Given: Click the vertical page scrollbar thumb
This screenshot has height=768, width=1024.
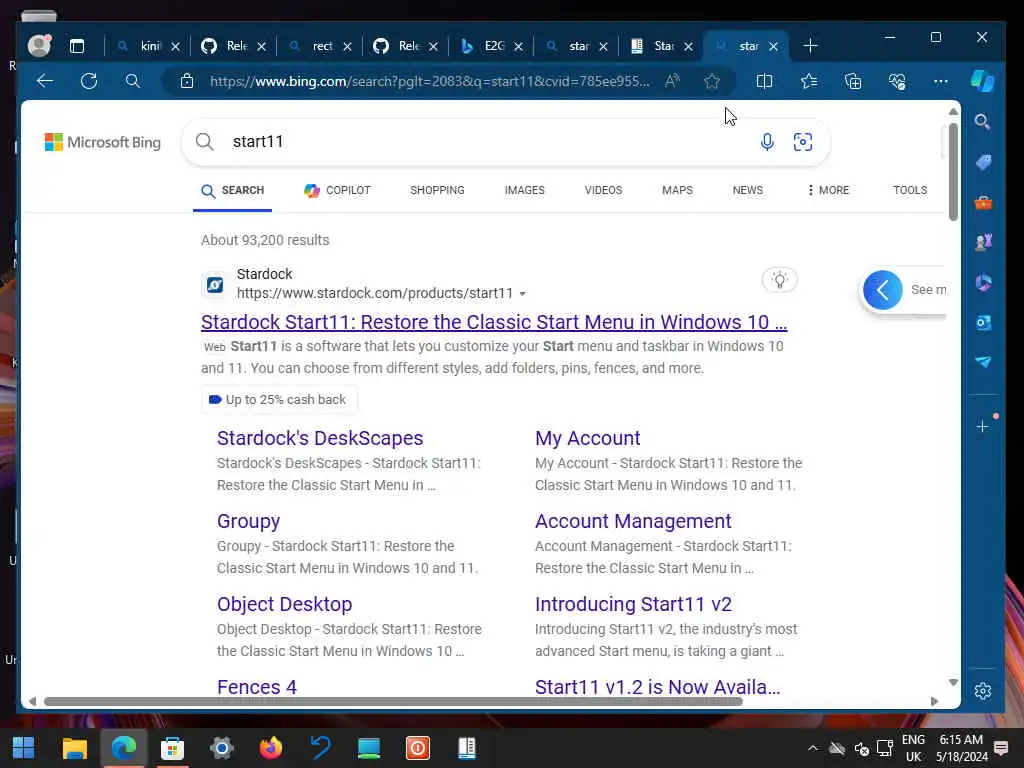Looking at the screenshot, I should click(x=953, y=171).
